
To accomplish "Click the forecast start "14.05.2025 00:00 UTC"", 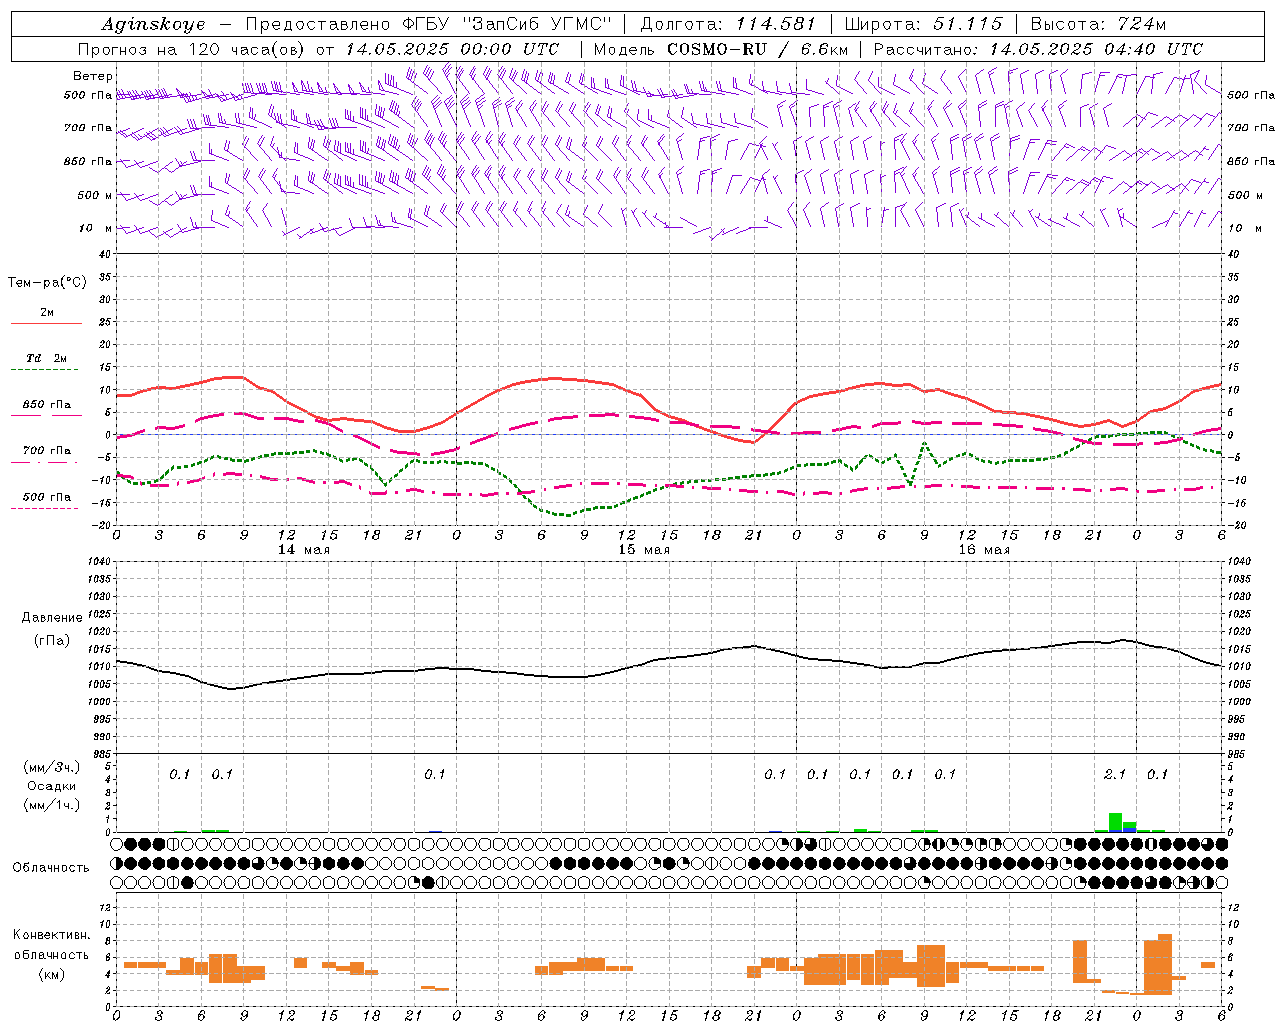I will coord(452,49).
